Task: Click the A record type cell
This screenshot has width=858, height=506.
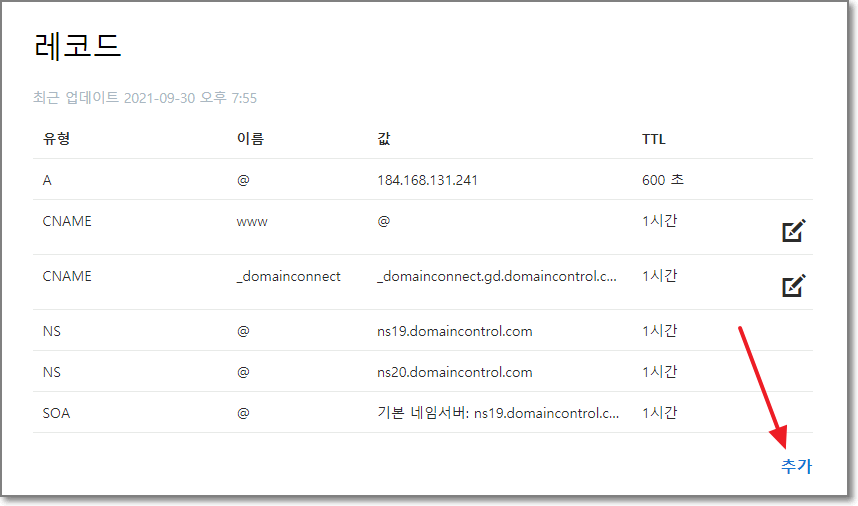Action: point(47,180)
